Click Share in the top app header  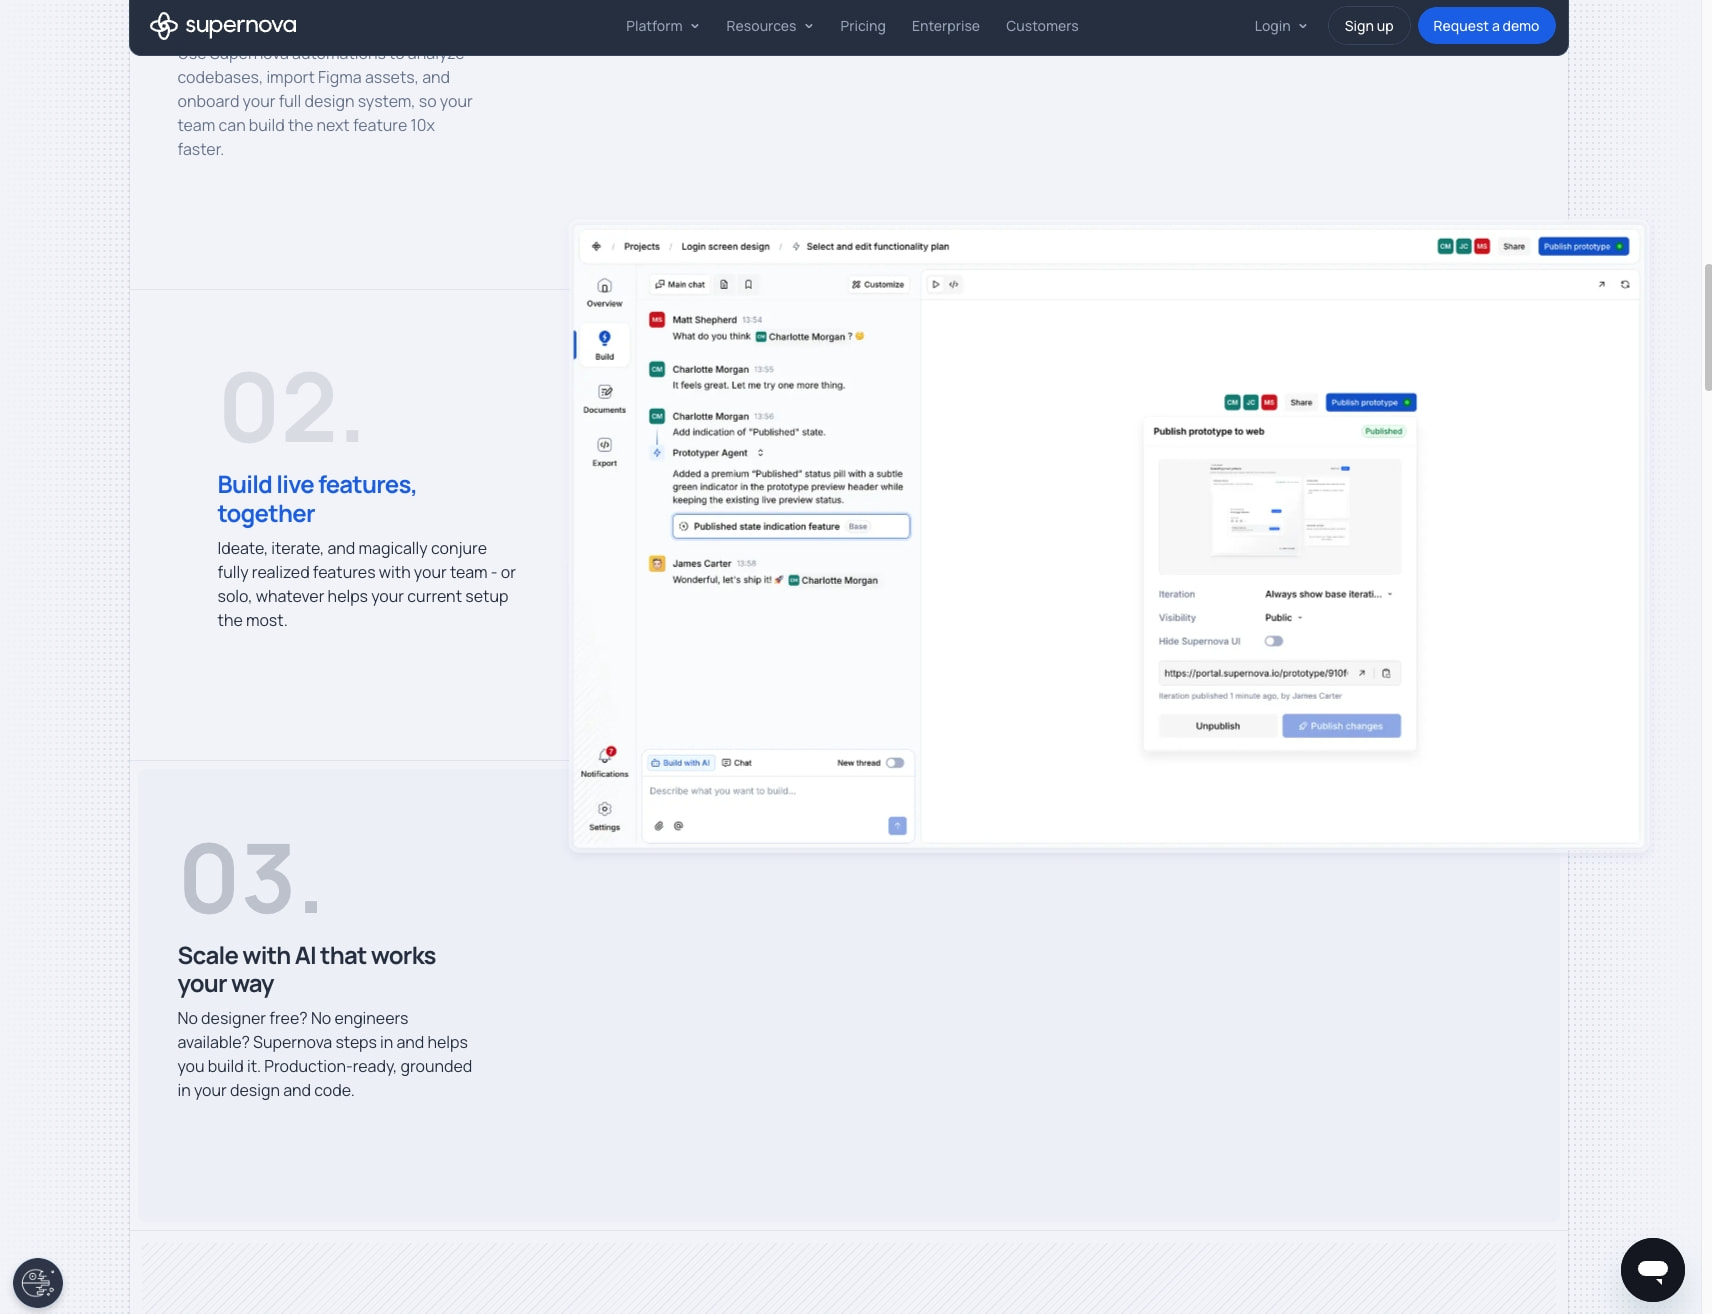tap(1514, 246)
